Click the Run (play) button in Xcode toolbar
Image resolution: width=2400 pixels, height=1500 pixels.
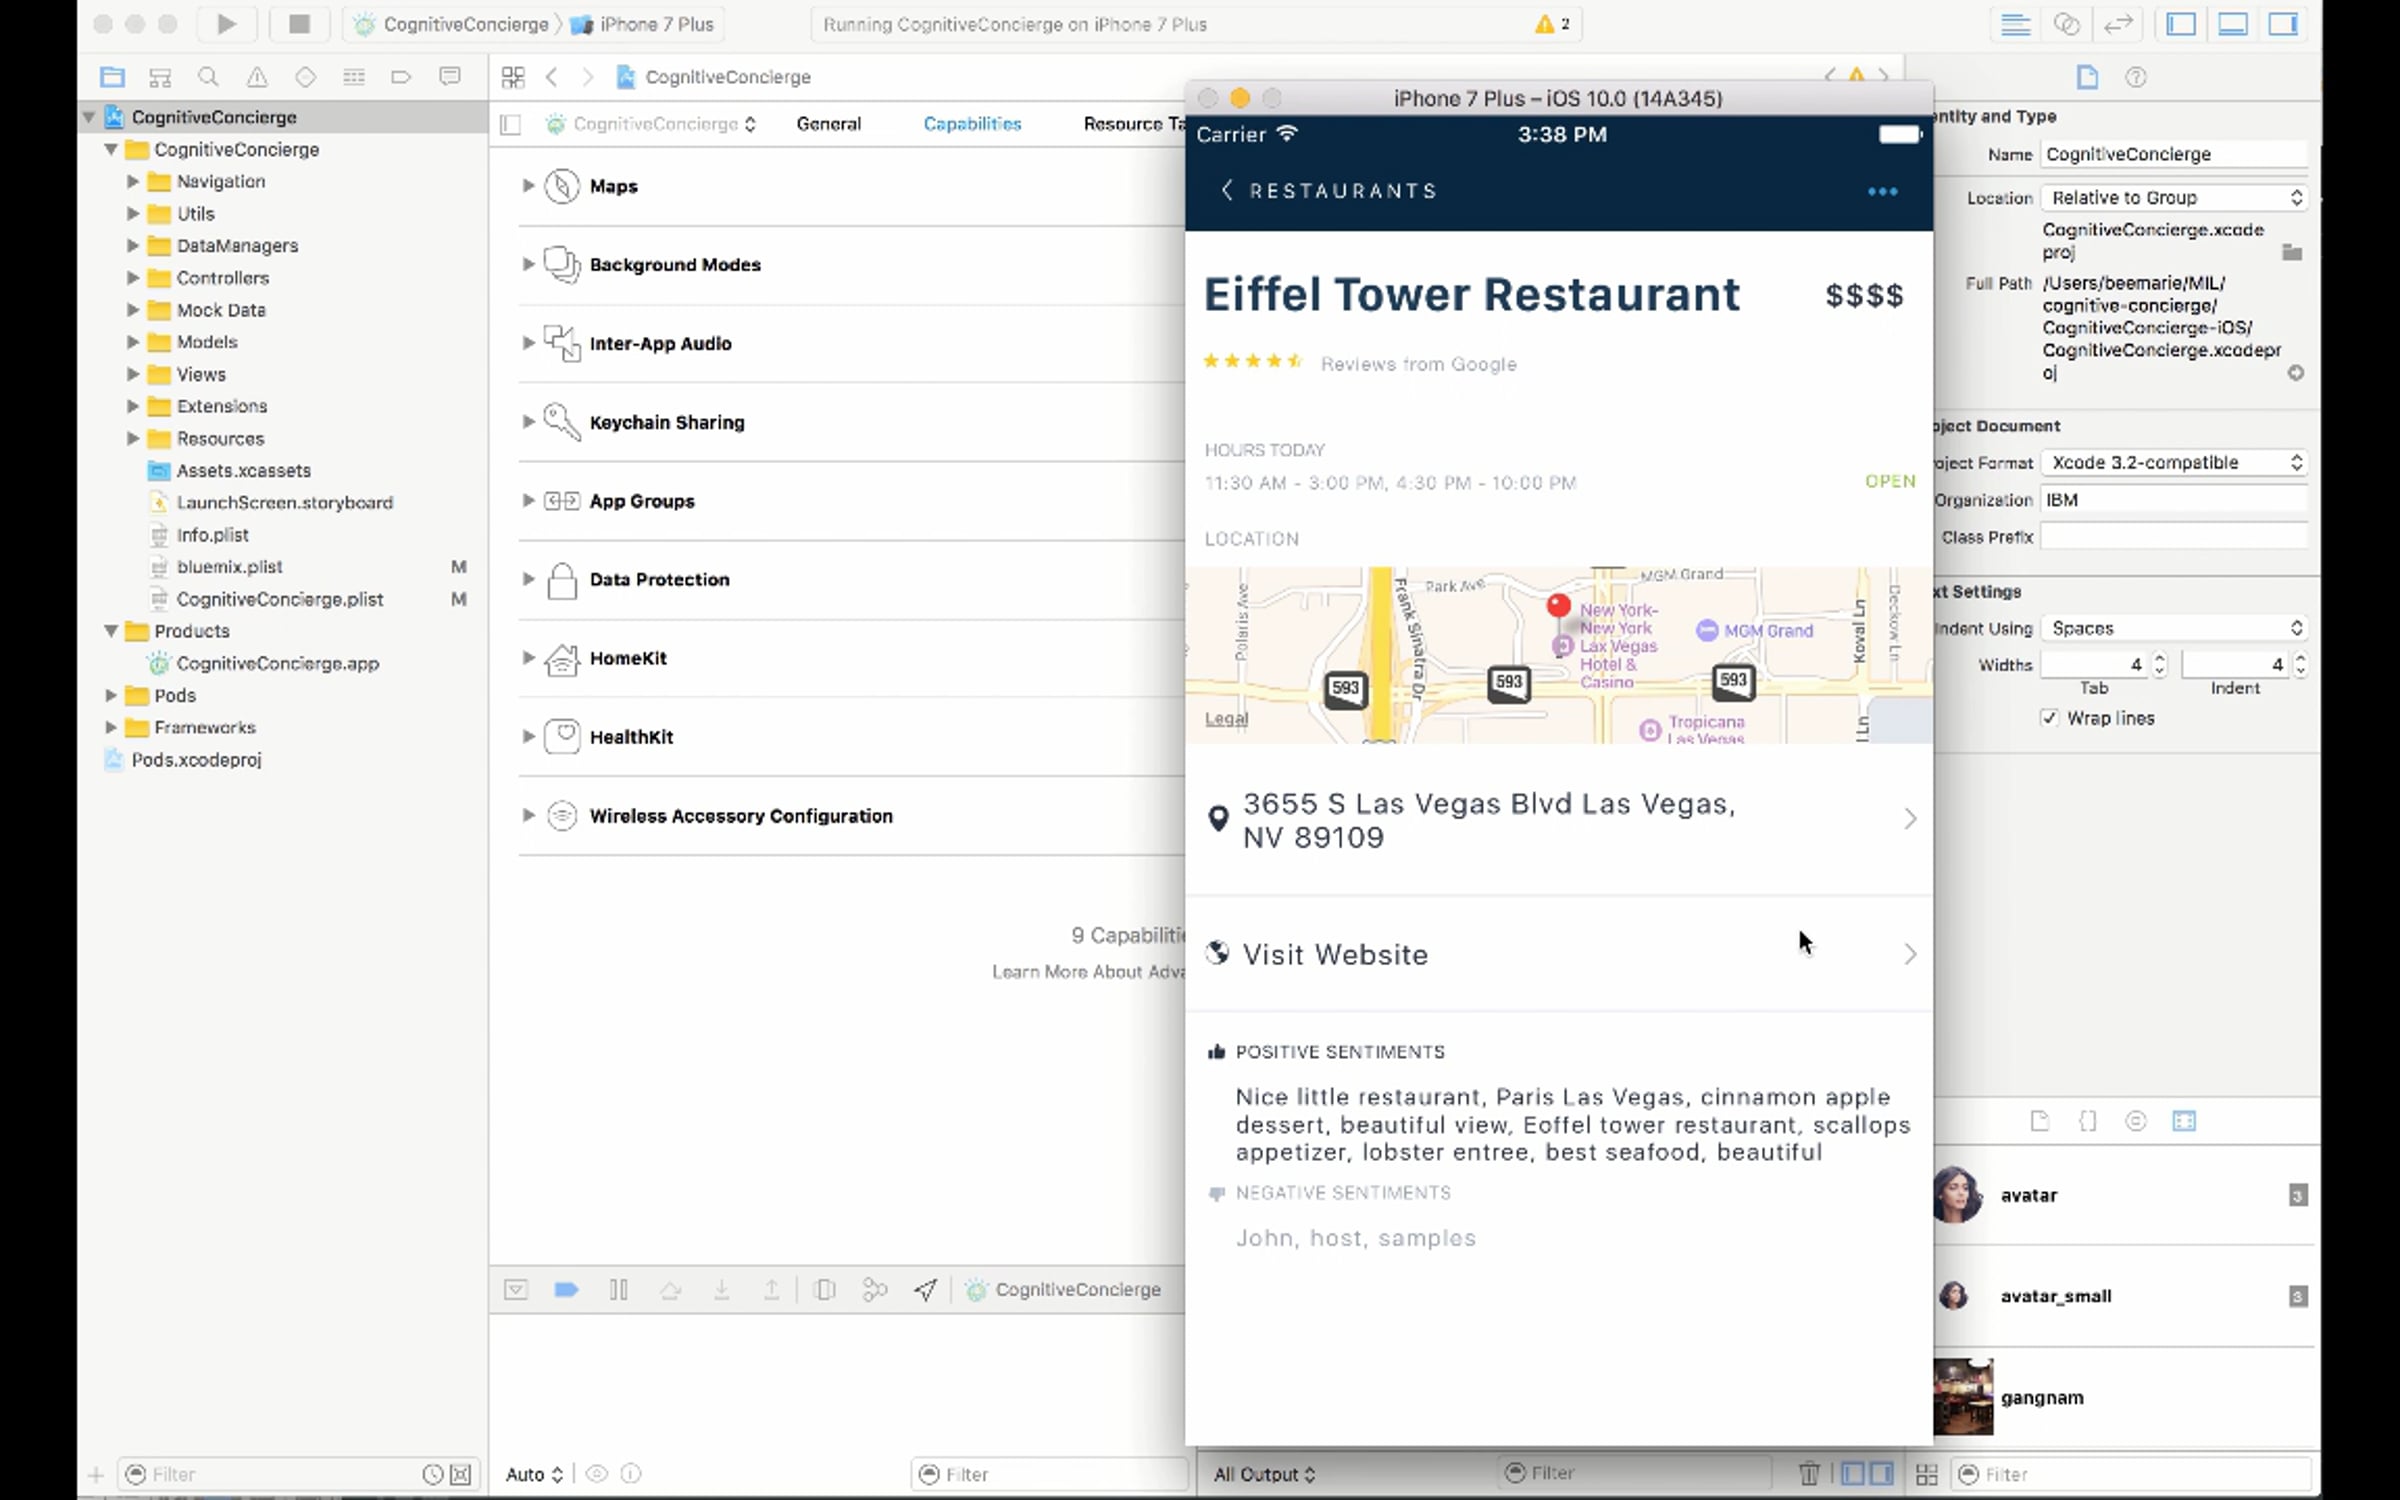pyautogui.click(x=226, y=24)
